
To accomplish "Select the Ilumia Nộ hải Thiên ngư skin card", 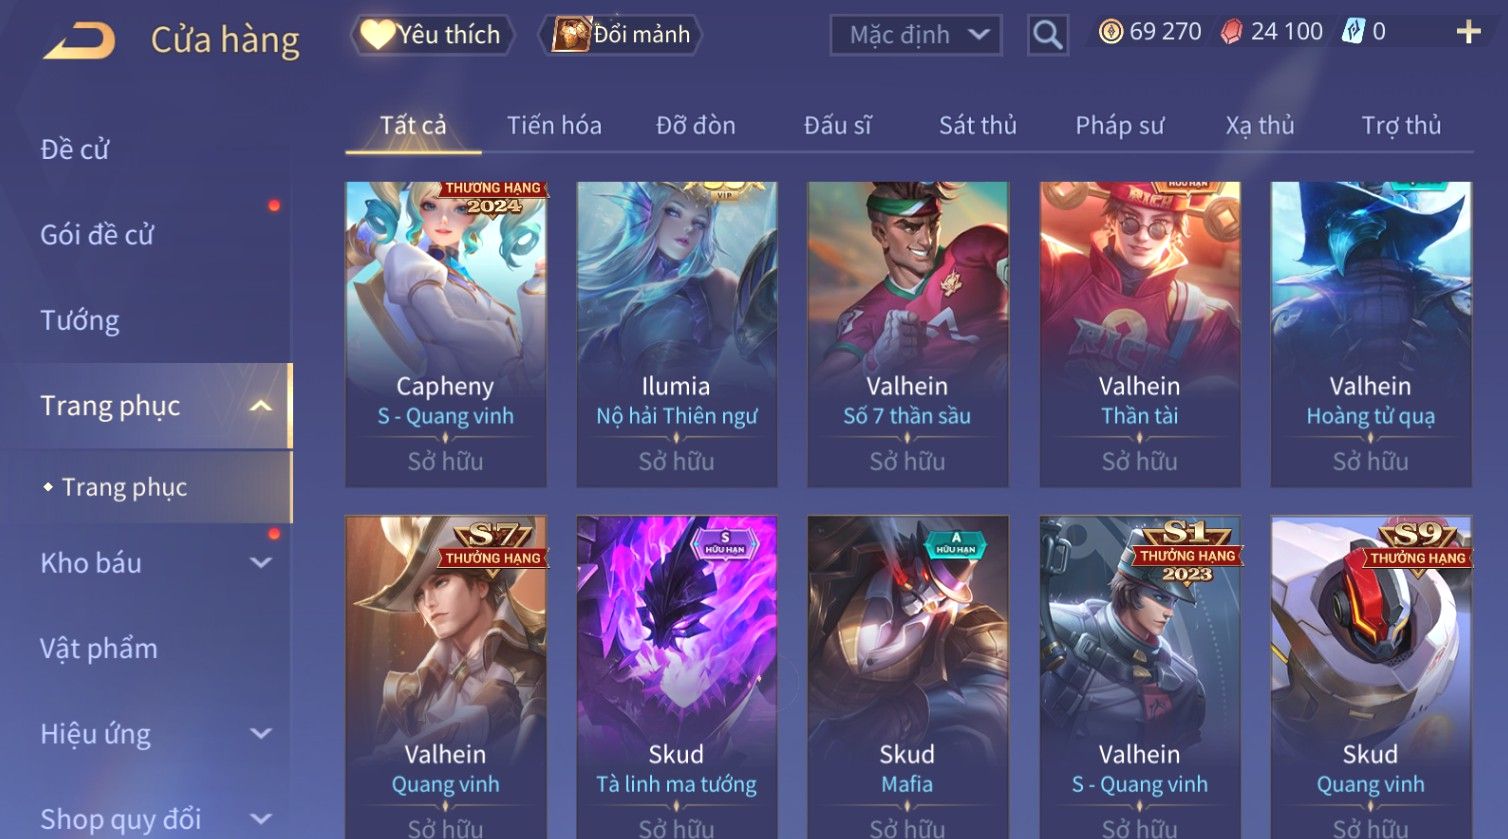I will click(x=676, y=334).
